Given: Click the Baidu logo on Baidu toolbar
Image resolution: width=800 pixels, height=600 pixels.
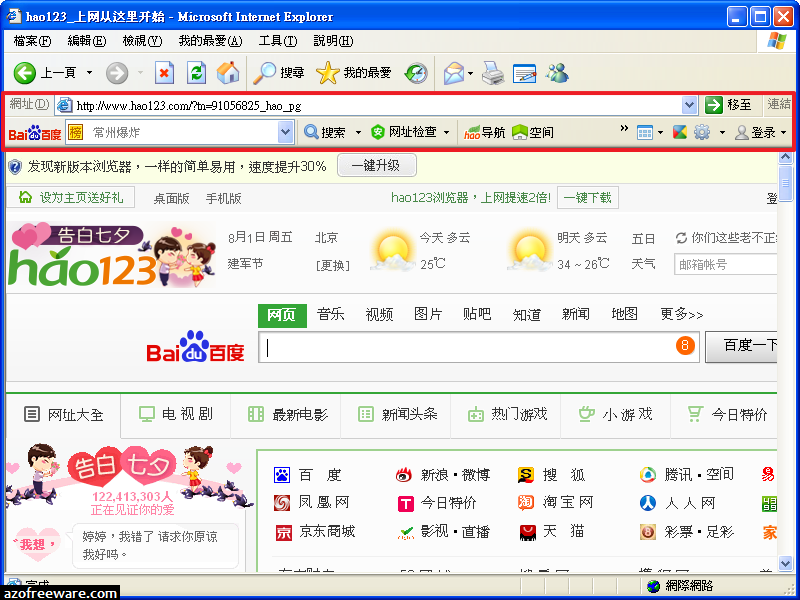Looking at the screenshot, I should pos(35,134).
